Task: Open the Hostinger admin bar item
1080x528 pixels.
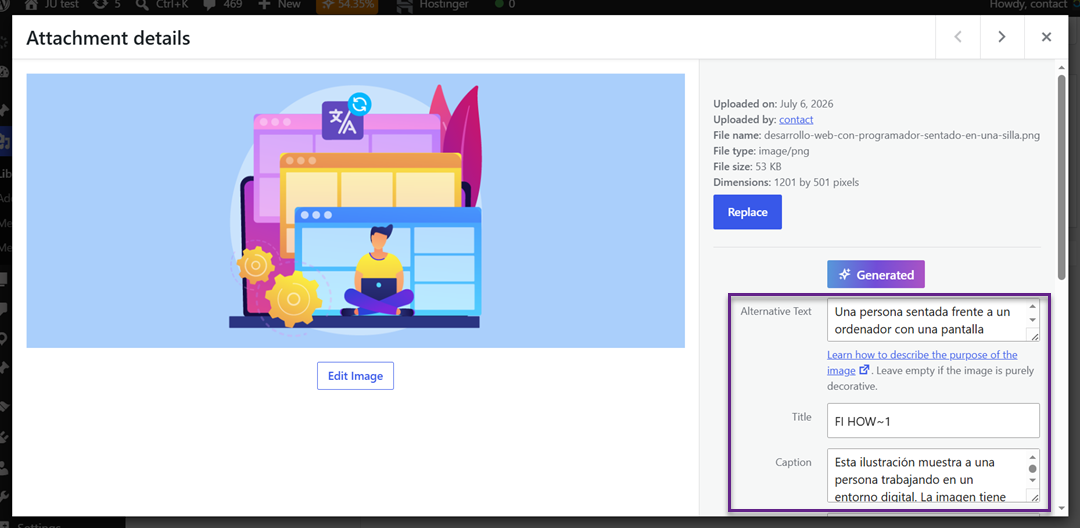Action: 435,4
